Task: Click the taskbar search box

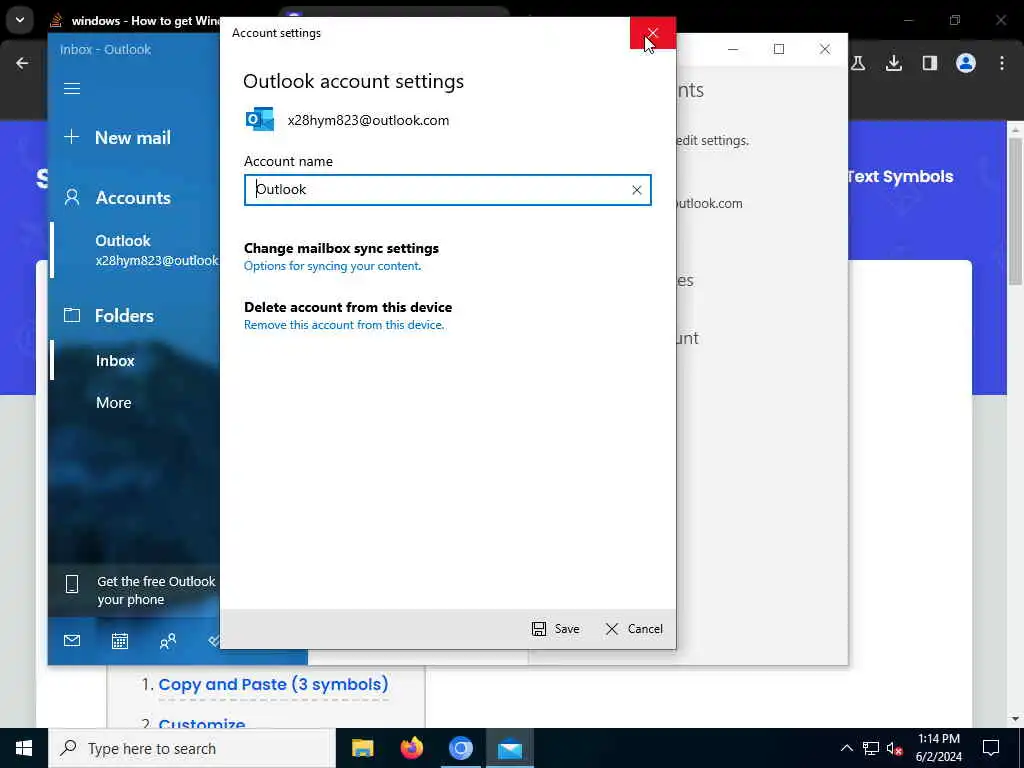Action: 192,748
